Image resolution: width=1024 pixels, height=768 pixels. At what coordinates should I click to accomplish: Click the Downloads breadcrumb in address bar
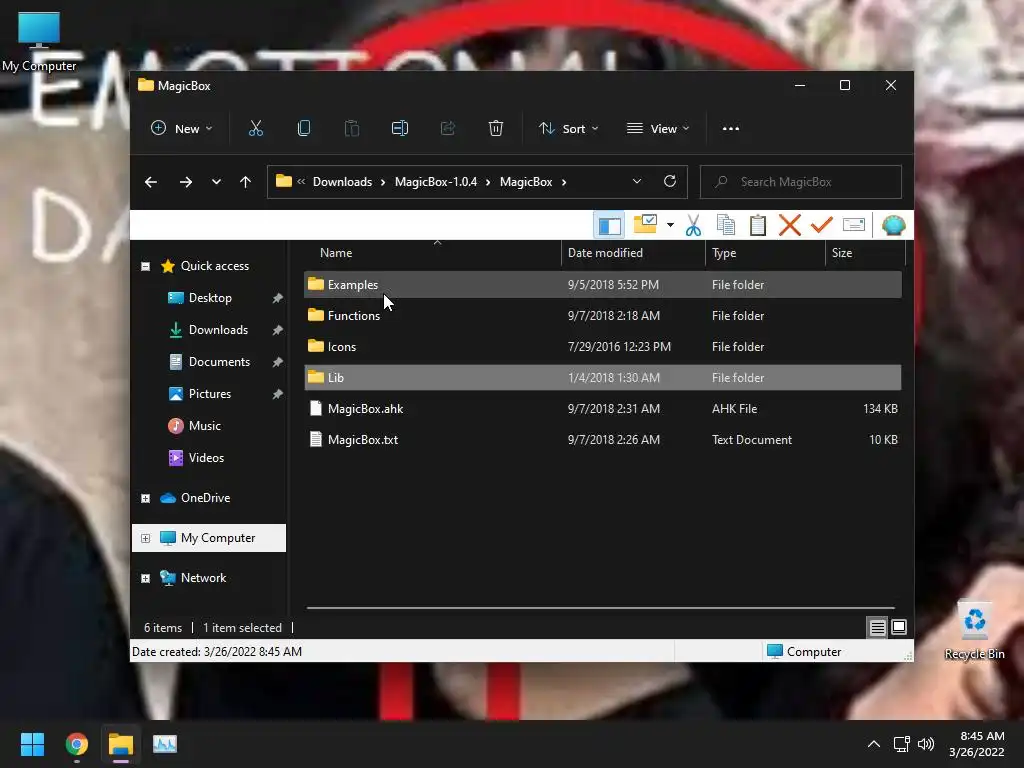point(342,182)
